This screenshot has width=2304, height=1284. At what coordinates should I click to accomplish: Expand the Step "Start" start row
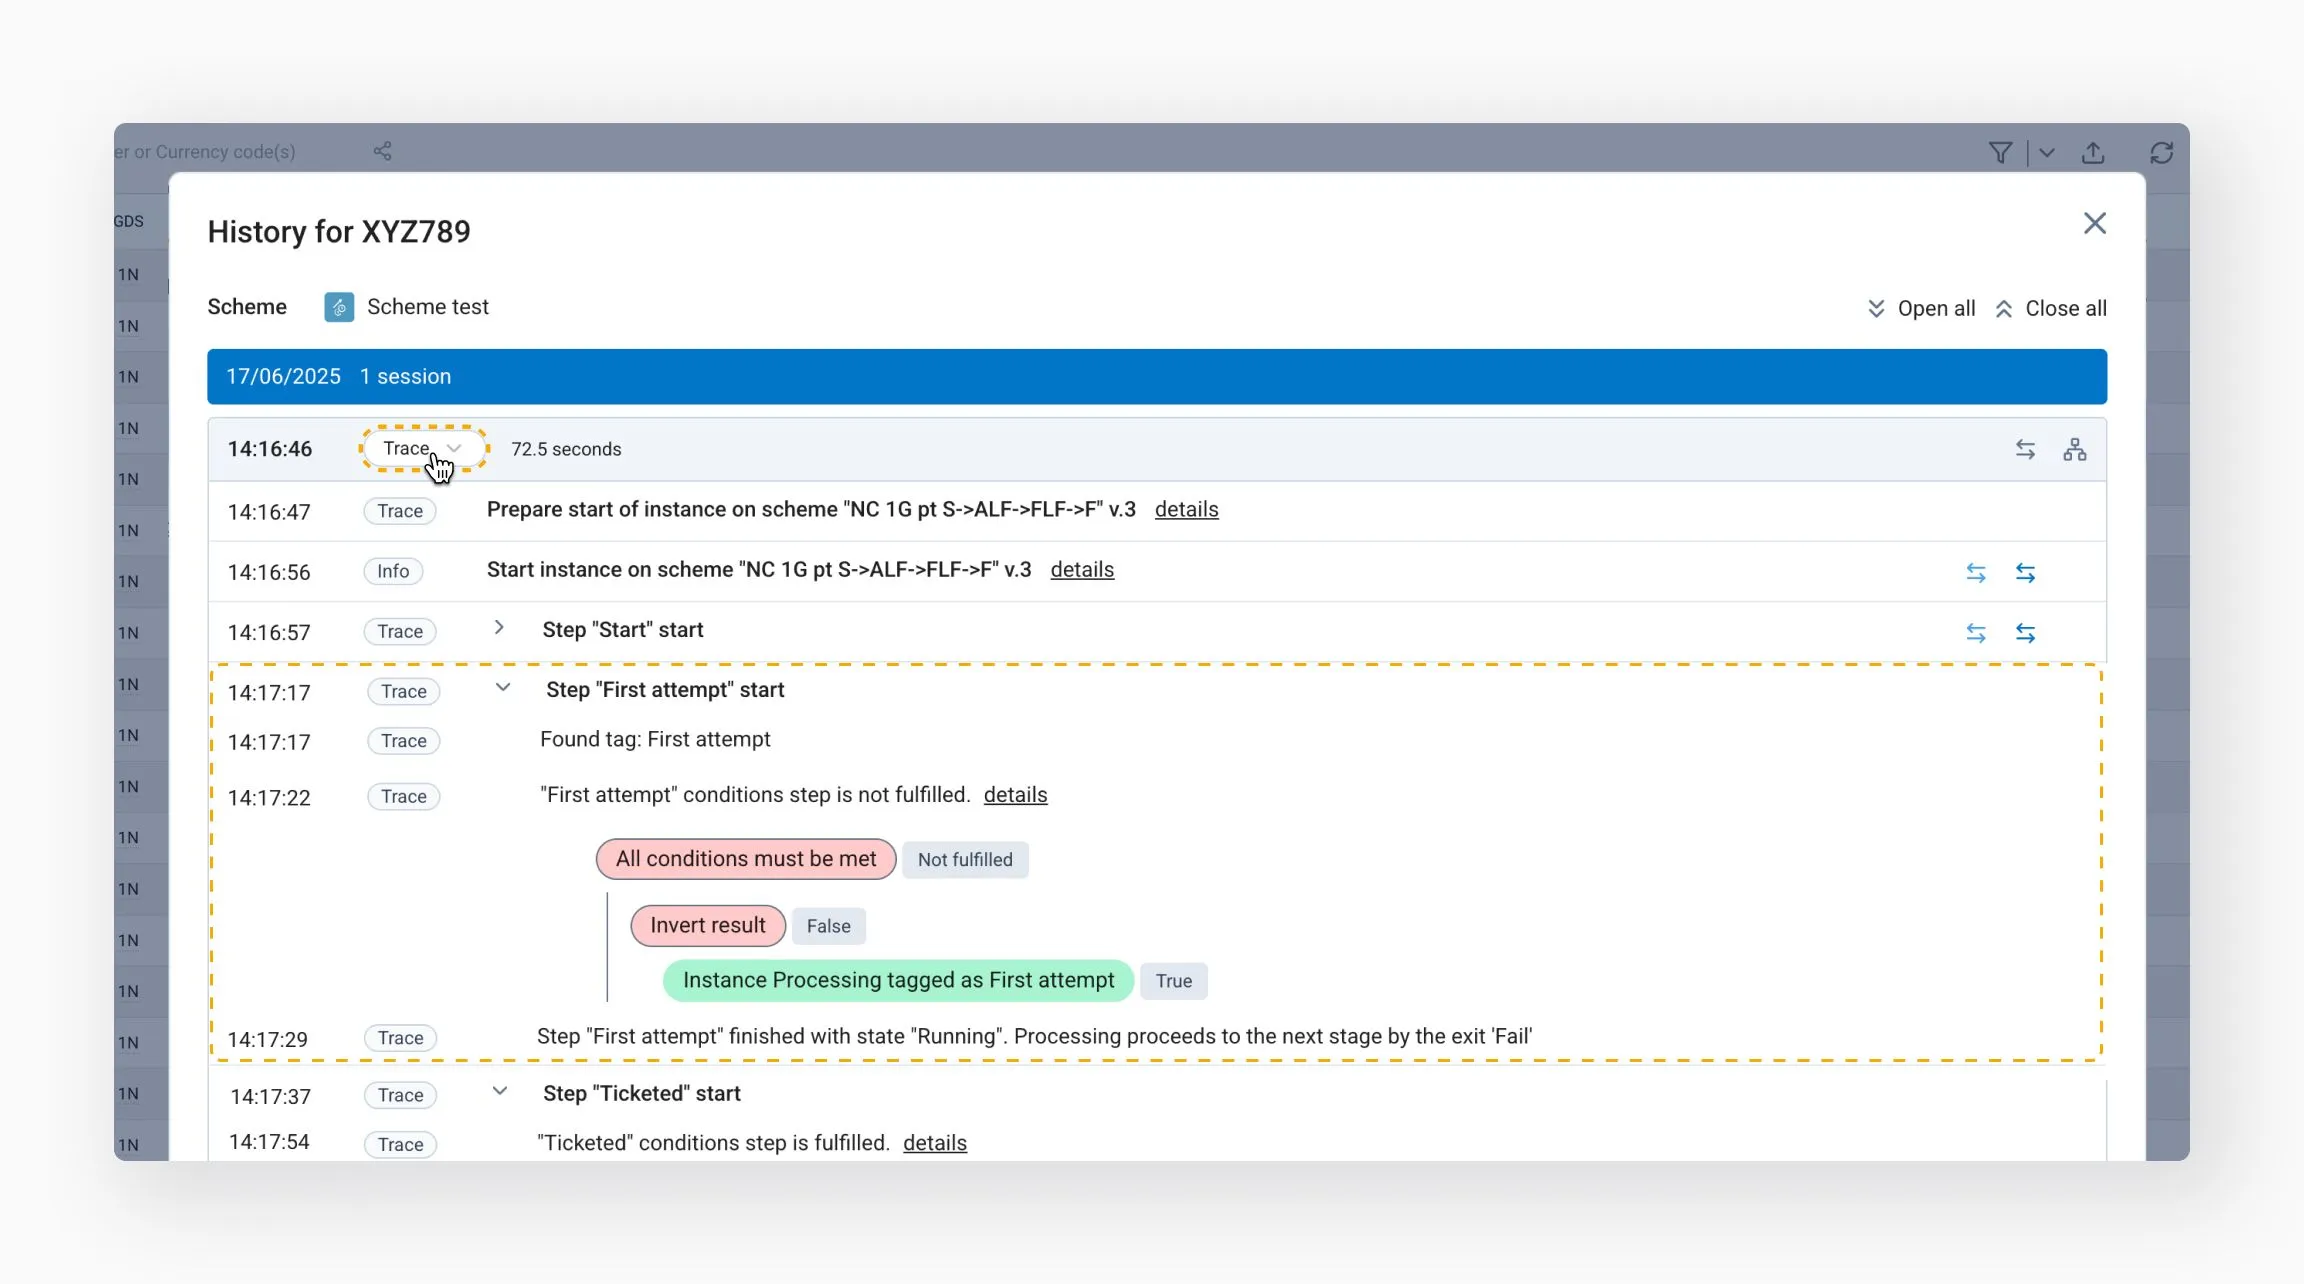(499, 628)
